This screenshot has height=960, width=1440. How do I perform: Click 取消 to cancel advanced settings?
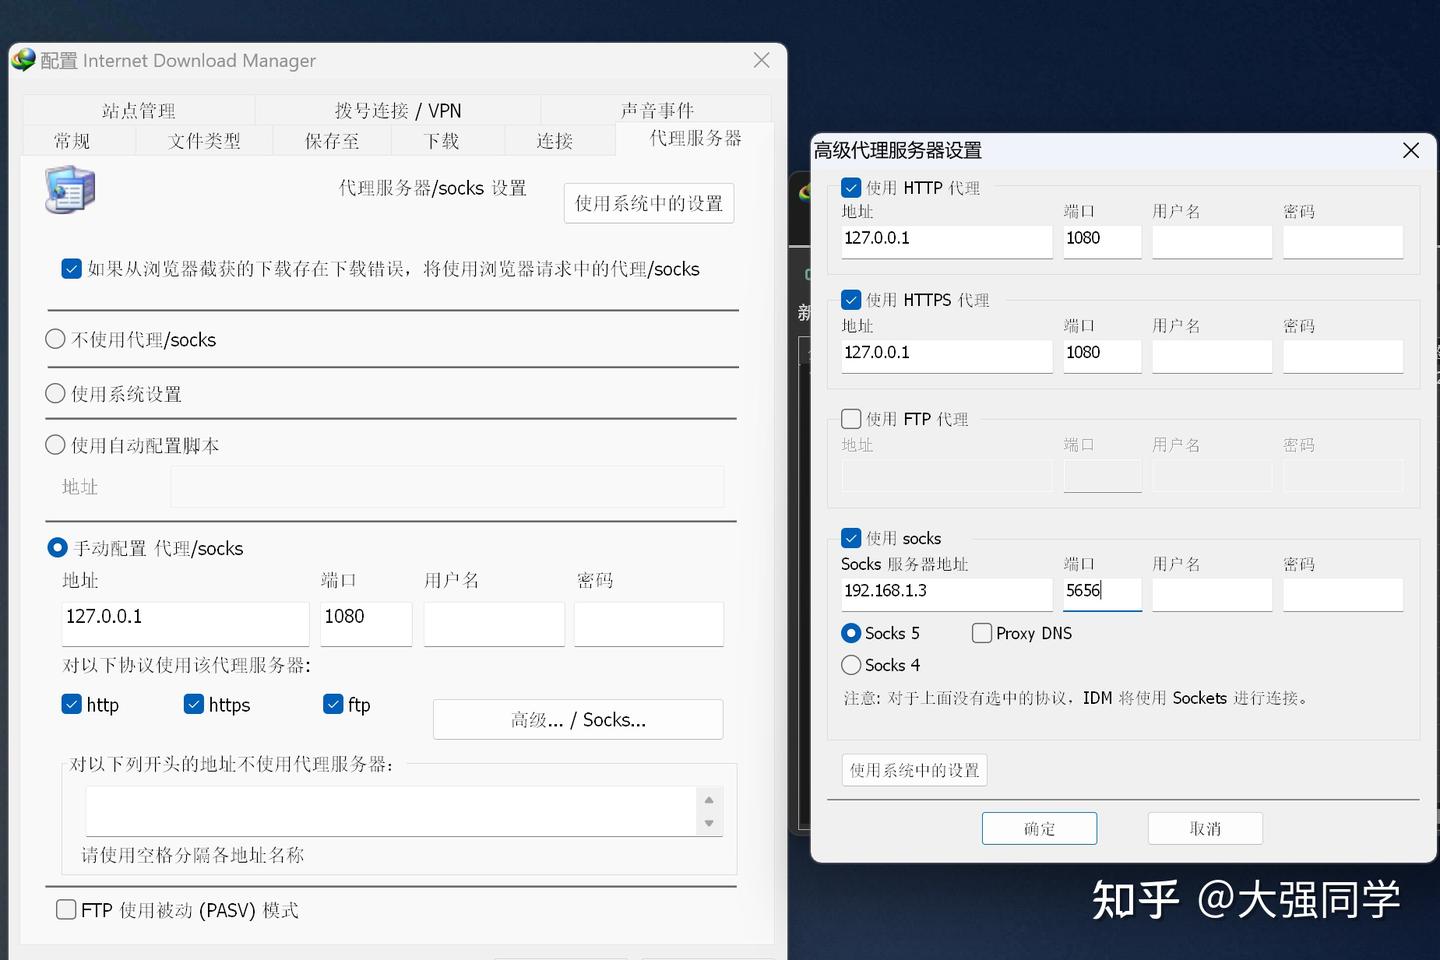pyautogui.click(x=1205, y=828)
